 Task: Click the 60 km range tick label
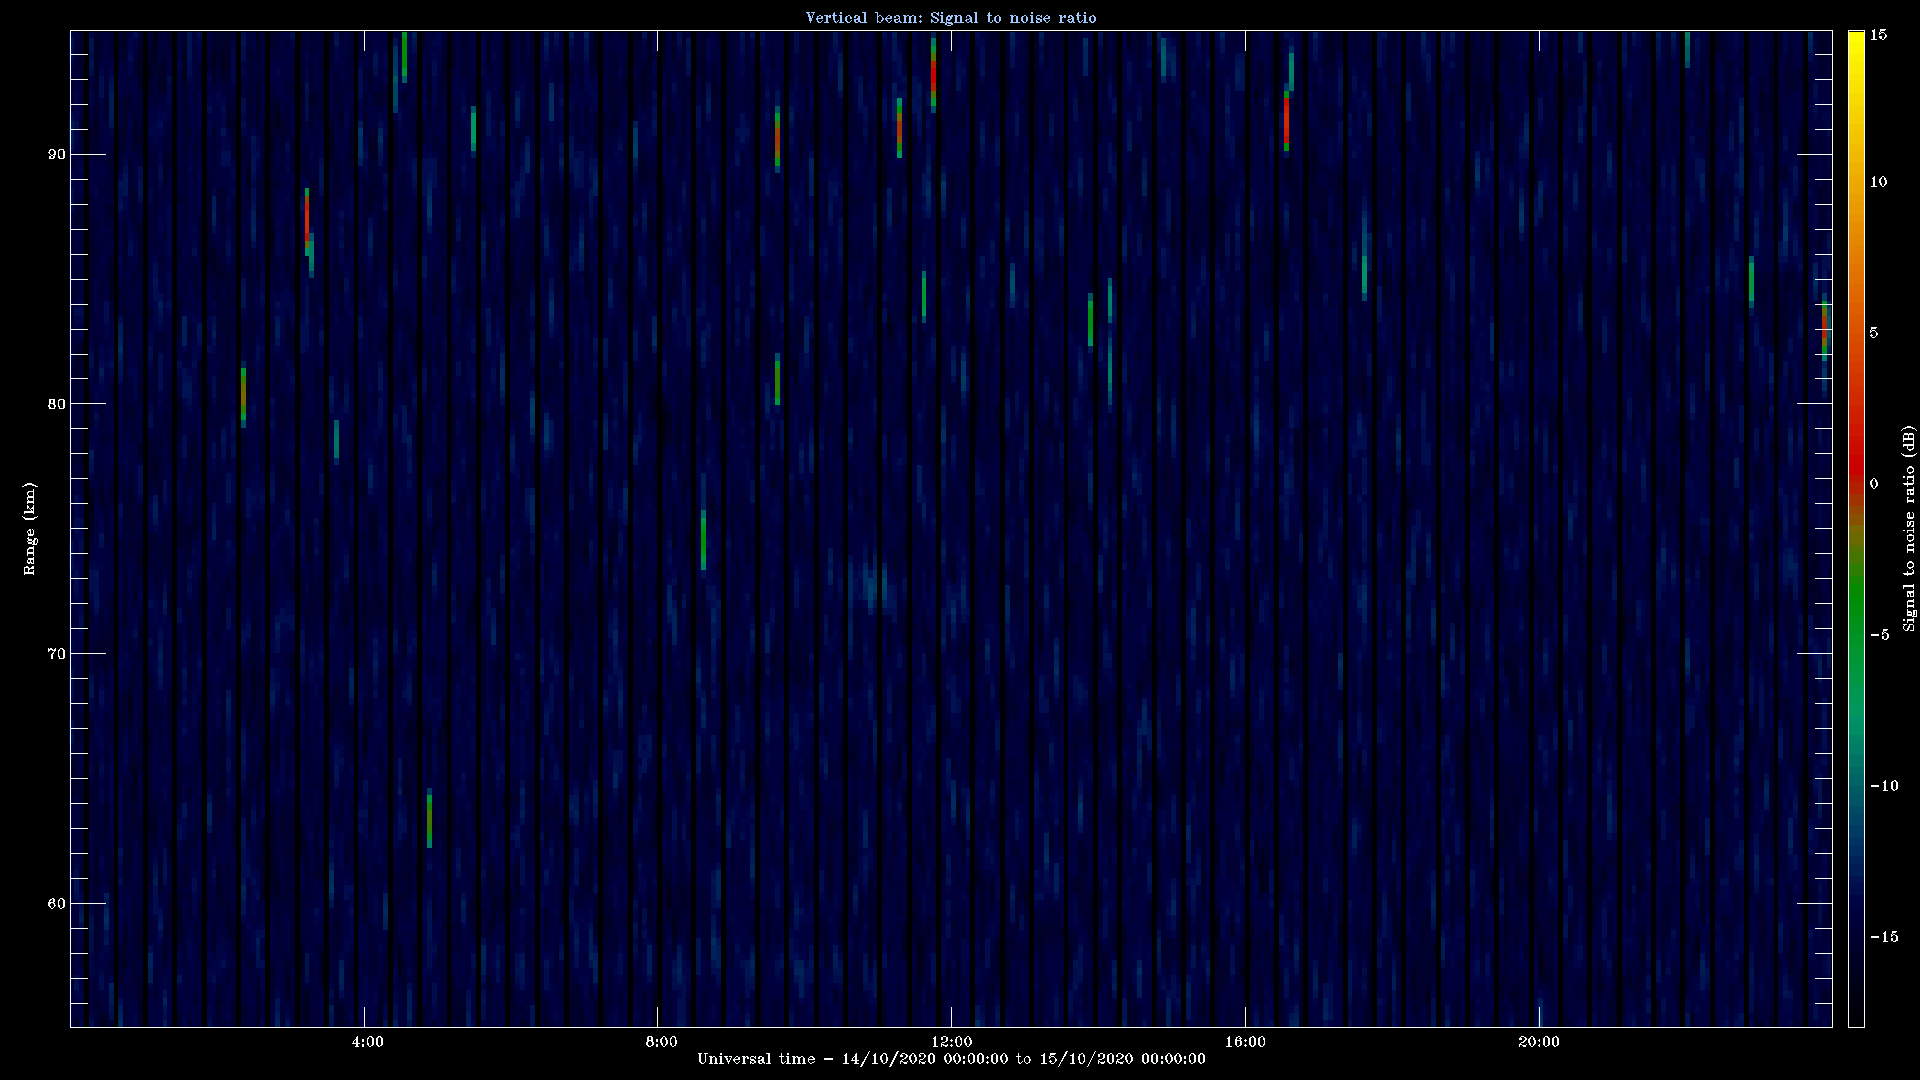pyautogui.click(x=56, y=904)
